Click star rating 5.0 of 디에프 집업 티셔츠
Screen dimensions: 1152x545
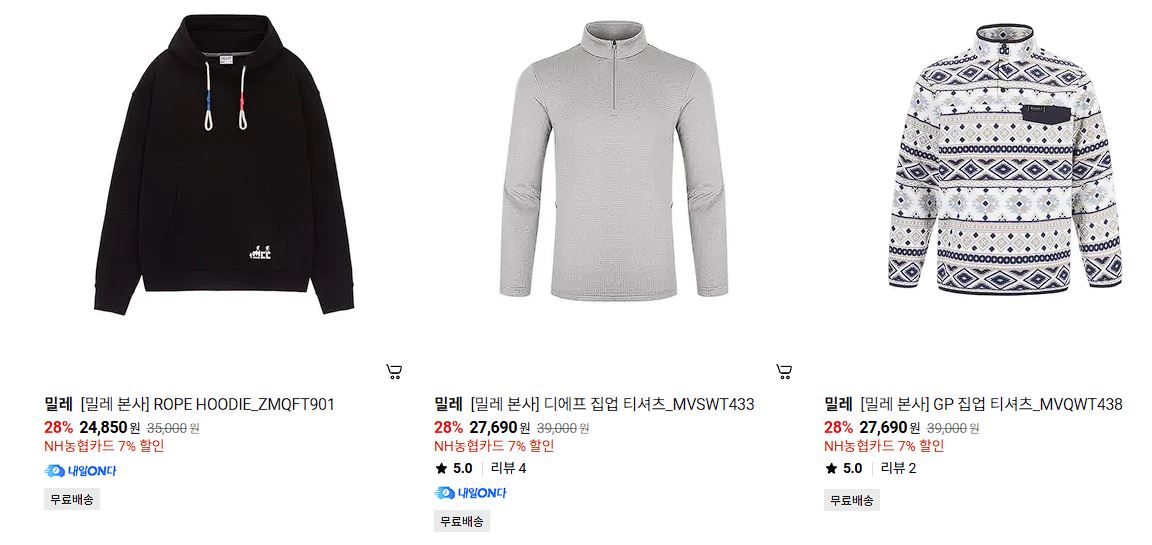[454, 469]
